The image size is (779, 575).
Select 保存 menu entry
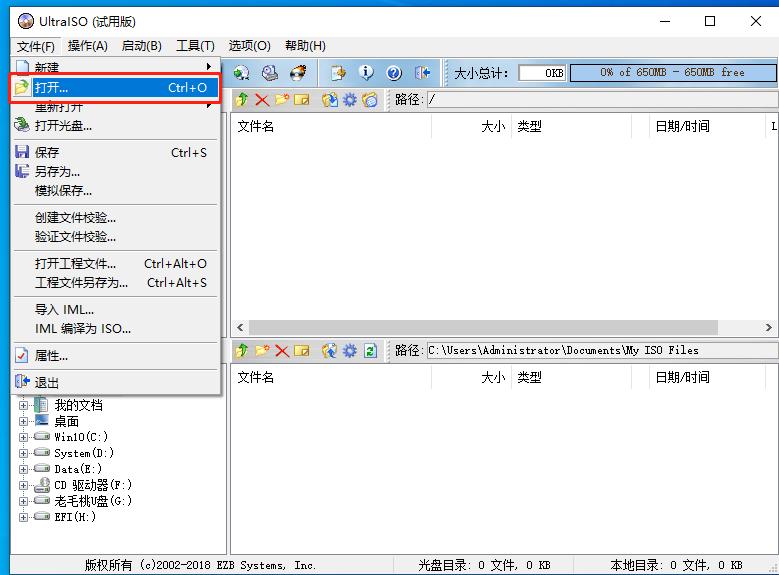coord(115,153)
